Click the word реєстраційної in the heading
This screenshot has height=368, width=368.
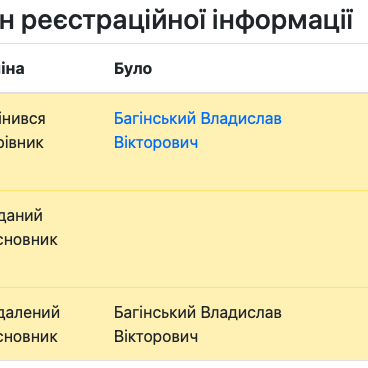click(x=114, y=21)
